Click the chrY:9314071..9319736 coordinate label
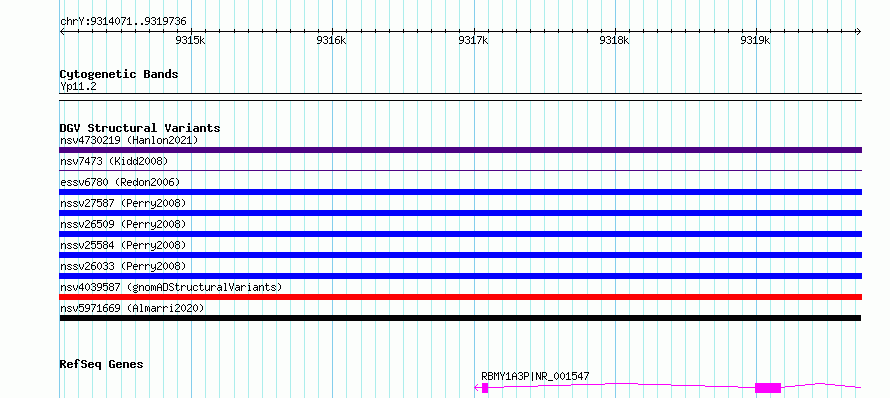 click(123, 22)
